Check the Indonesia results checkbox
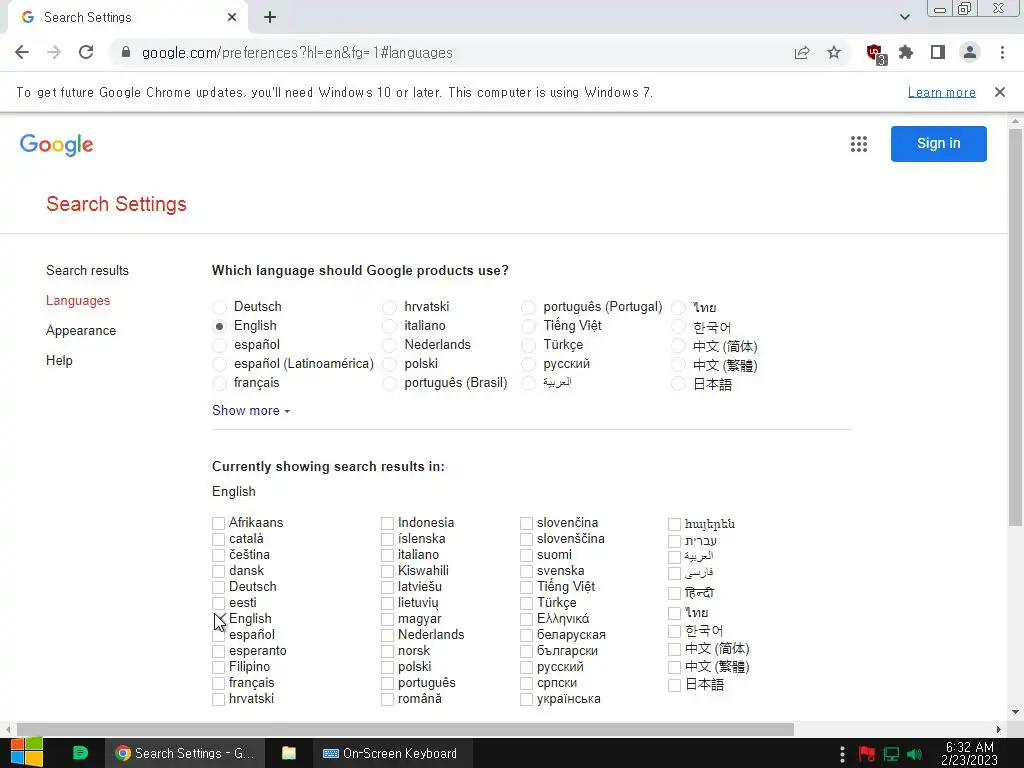Image resolution: width=1024 pixels, height=768 pixels. point(387,523)
